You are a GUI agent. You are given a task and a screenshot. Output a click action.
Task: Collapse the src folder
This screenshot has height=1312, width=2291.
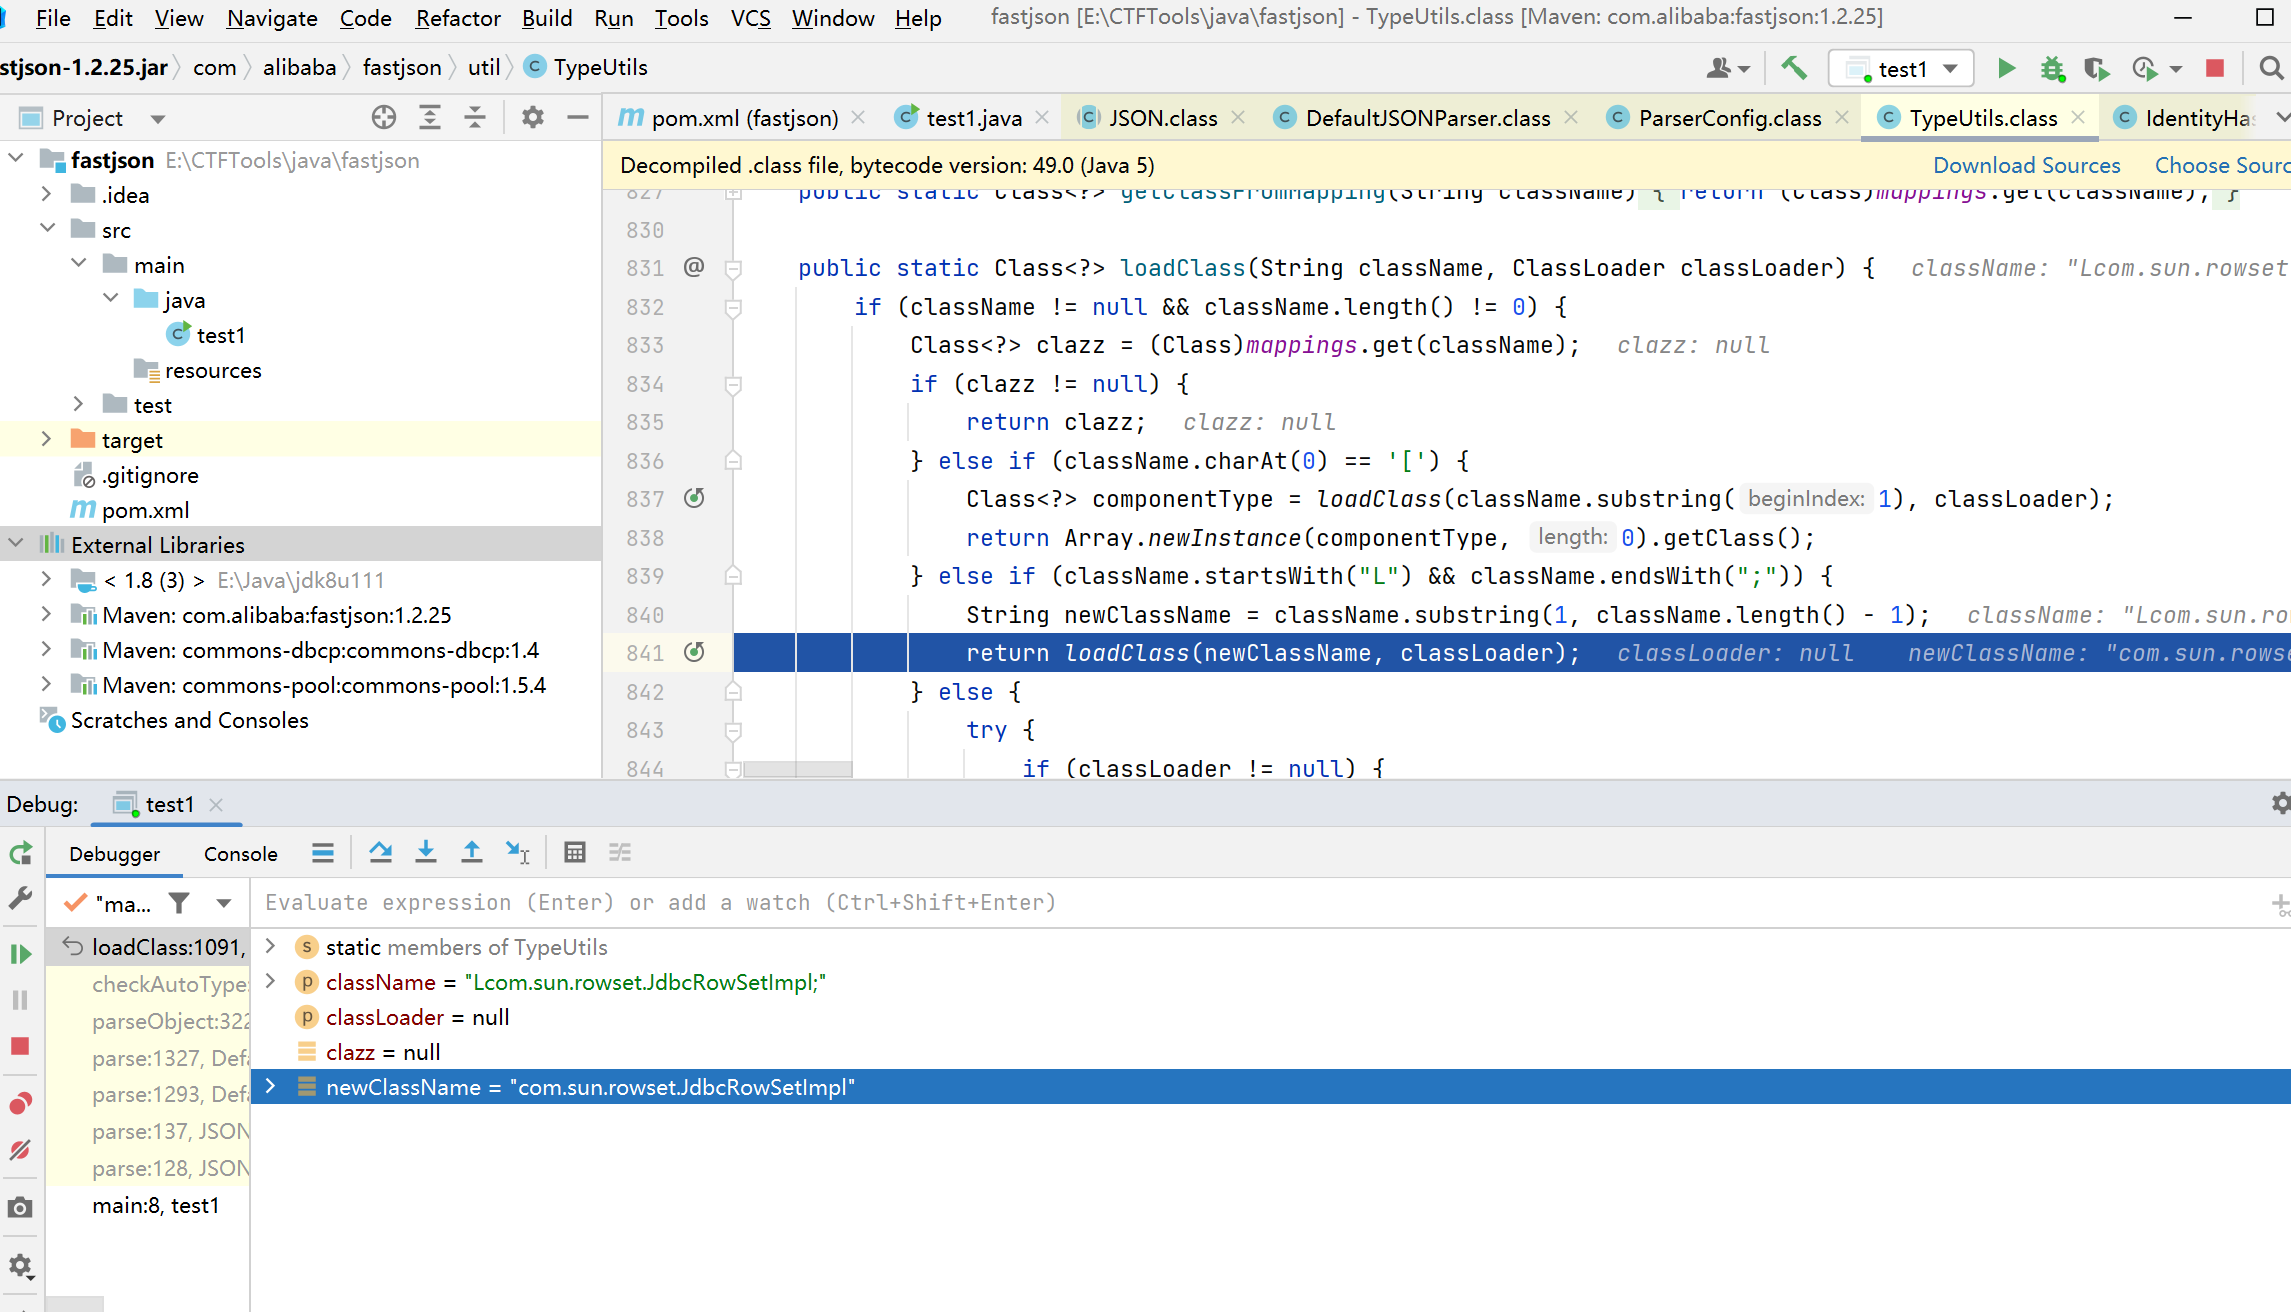46,229
